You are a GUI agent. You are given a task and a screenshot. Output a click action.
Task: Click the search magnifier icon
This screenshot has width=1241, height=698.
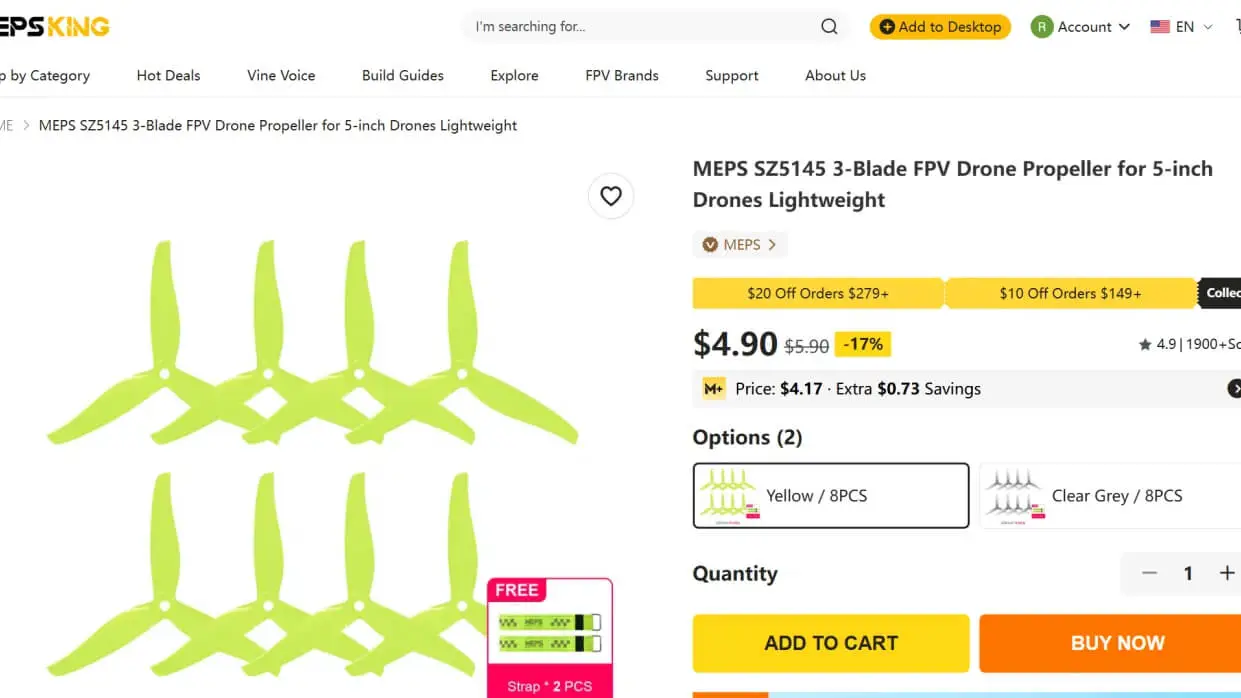(x=829, y=27)
